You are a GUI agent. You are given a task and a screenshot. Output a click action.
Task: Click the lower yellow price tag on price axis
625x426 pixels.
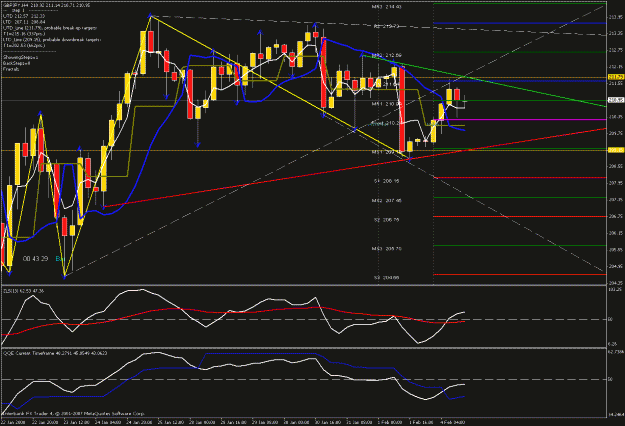(x=616, y=150)
